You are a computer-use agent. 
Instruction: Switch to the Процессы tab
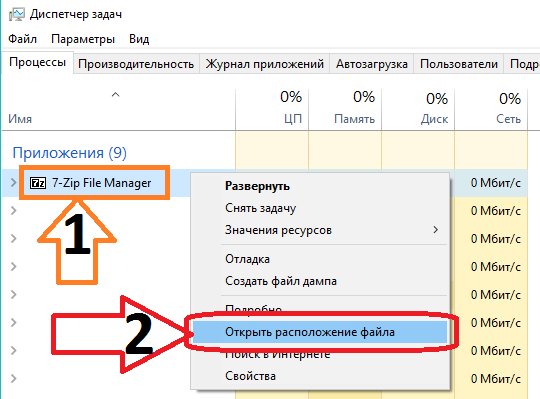pyautogui.click(x=38, y=62)
